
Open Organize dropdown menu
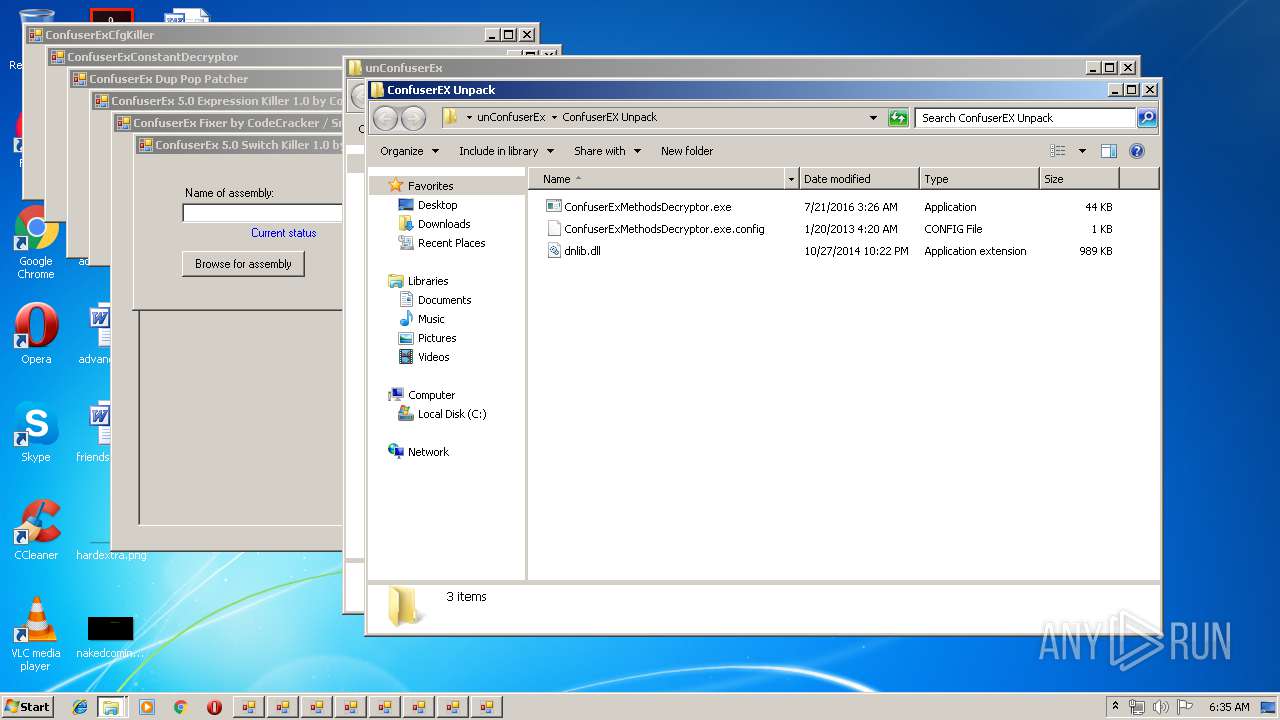pyautogui.click(x=409, y=151)
